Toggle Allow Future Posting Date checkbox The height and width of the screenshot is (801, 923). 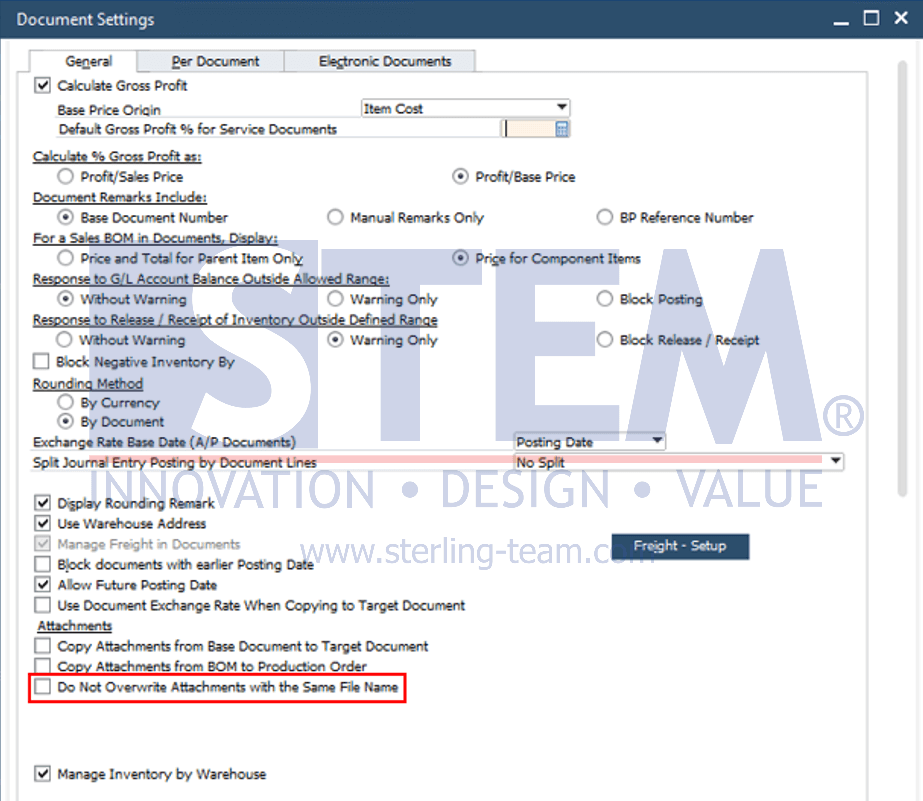(x=42, y=584)
